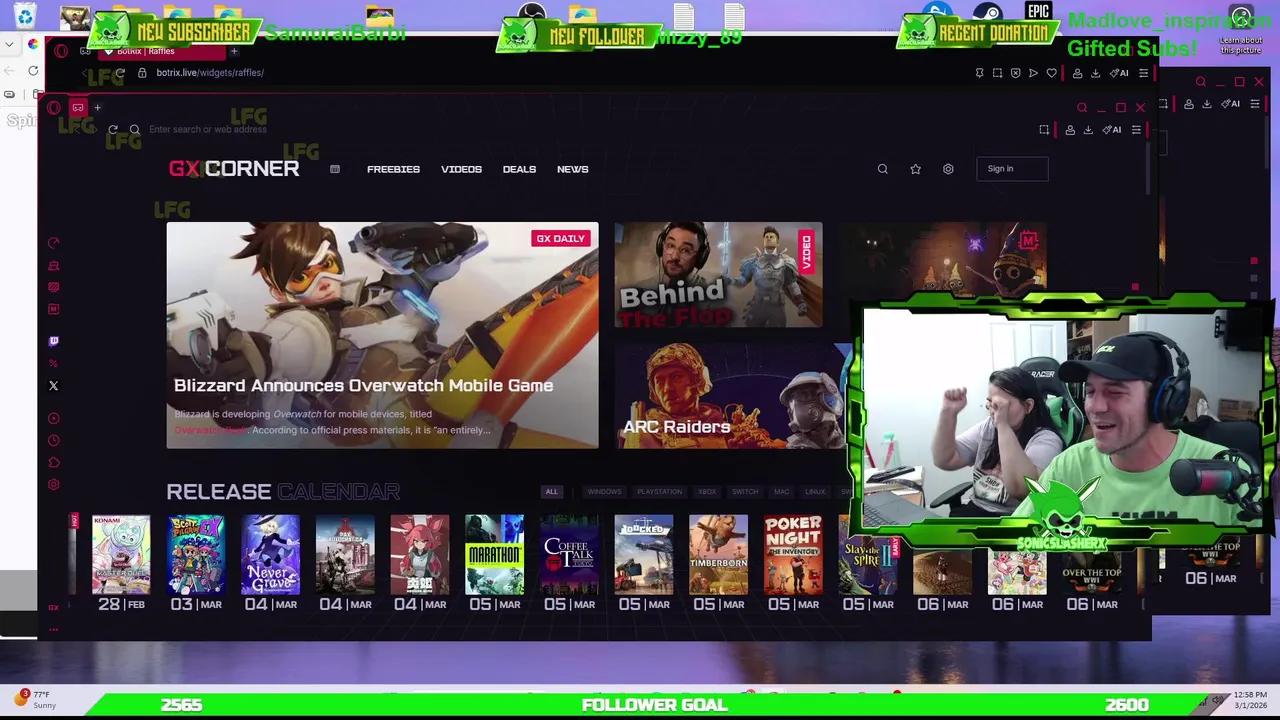The width and height of the screenshot is (1280, 720).
Task: Click the heart bookmark icon in Botrix window
Action: pyautogui.click(x=1051, y=73)
